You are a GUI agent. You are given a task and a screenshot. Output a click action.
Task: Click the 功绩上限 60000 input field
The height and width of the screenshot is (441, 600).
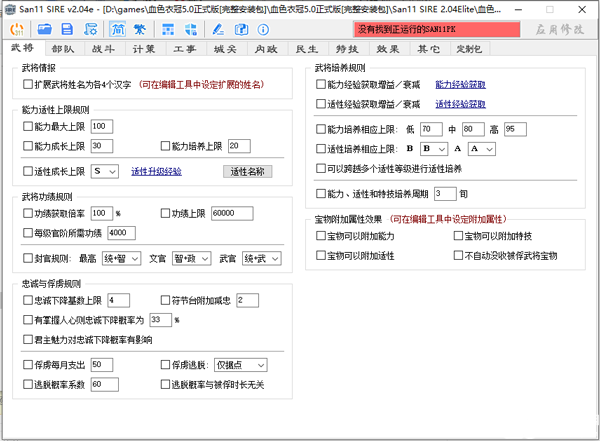[x=236, y=214]
